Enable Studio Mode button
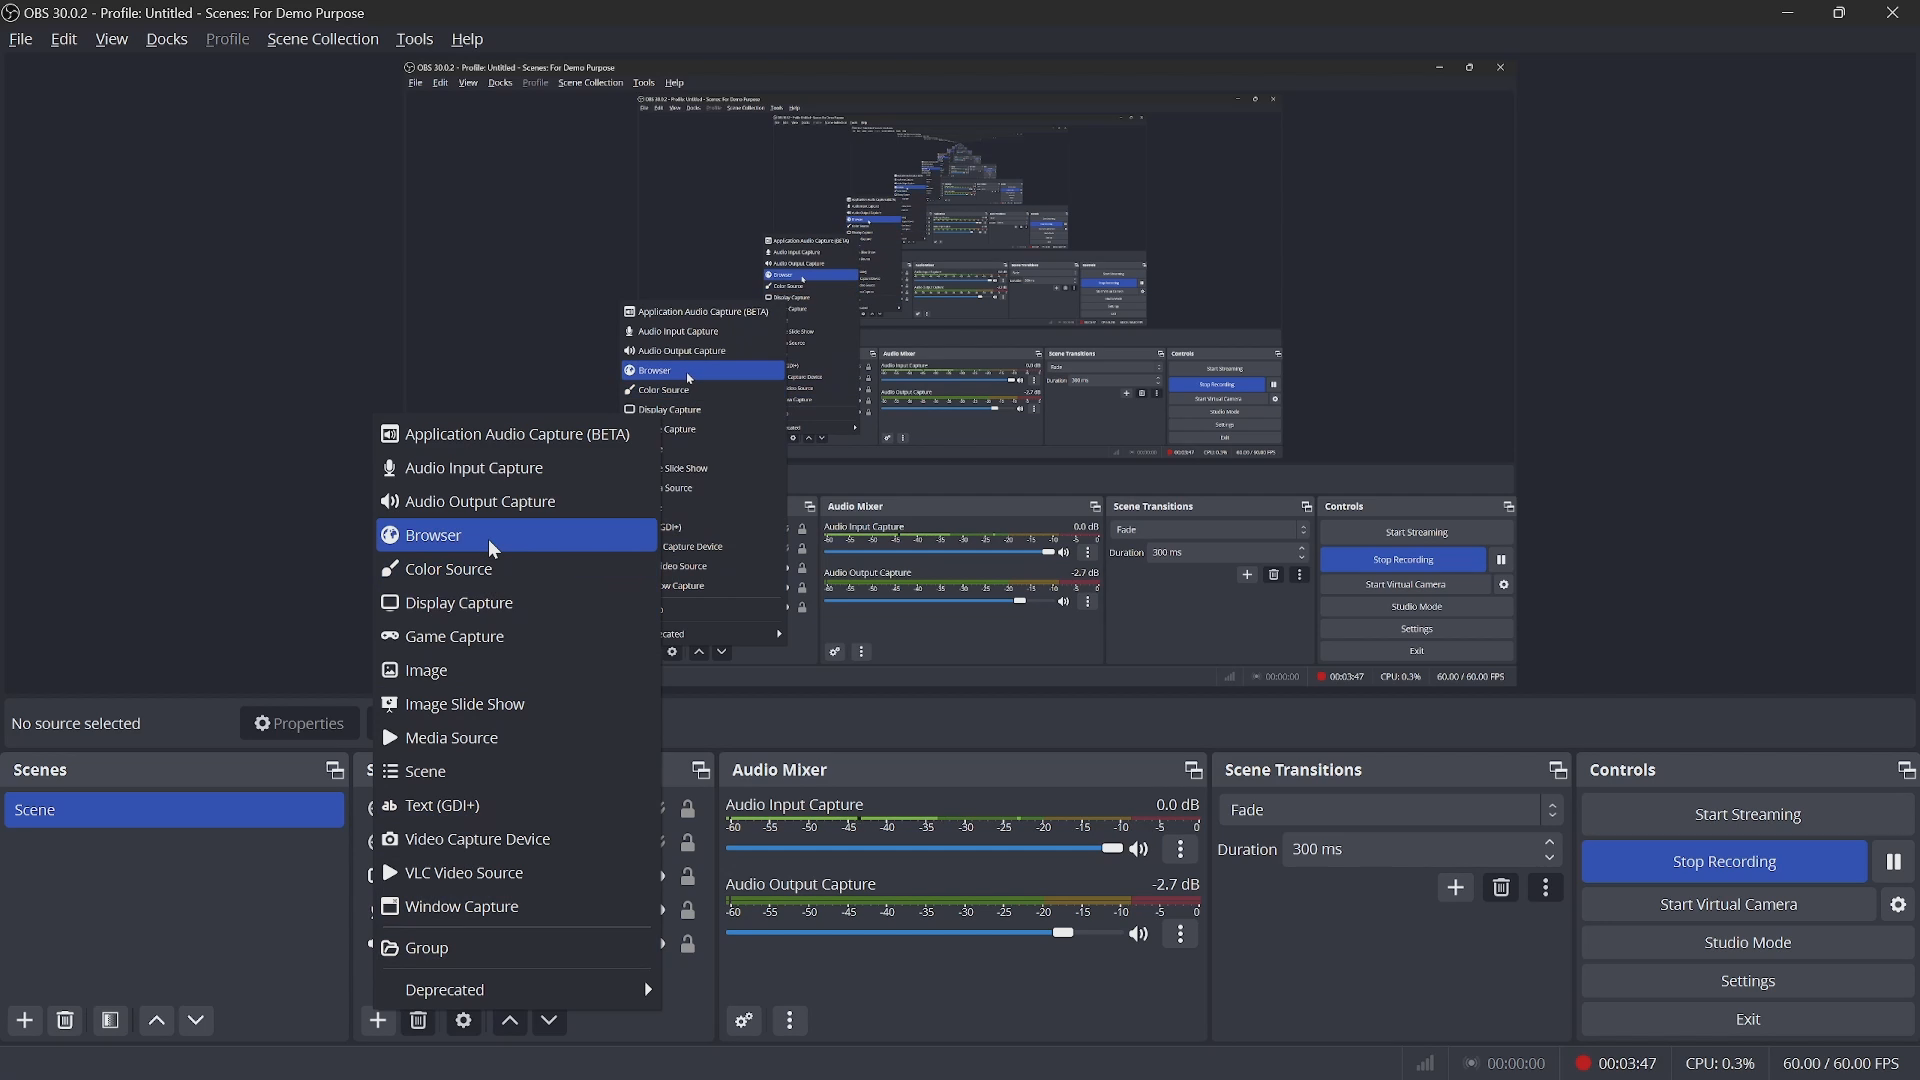 coord(1748,943)
